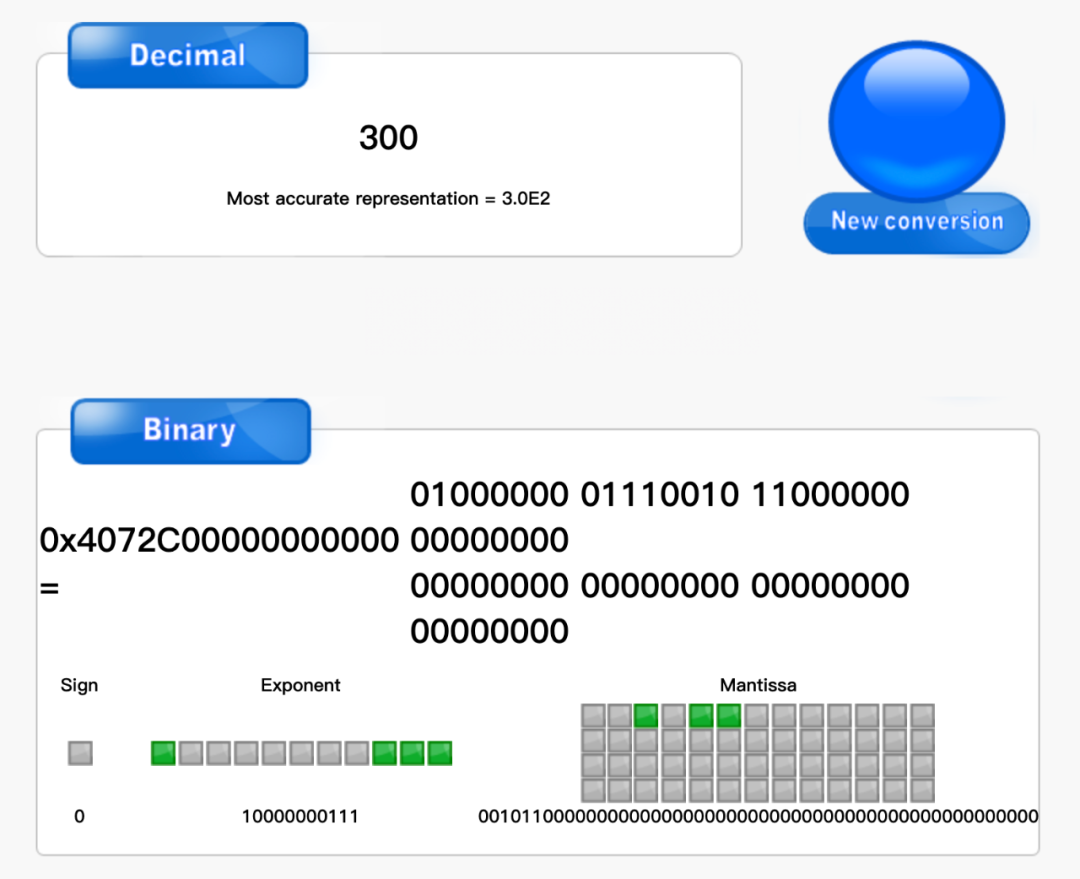The height and width of the screenshot is (879, 1080).
Task: Click the Exponent label
Action: point(300,685)
